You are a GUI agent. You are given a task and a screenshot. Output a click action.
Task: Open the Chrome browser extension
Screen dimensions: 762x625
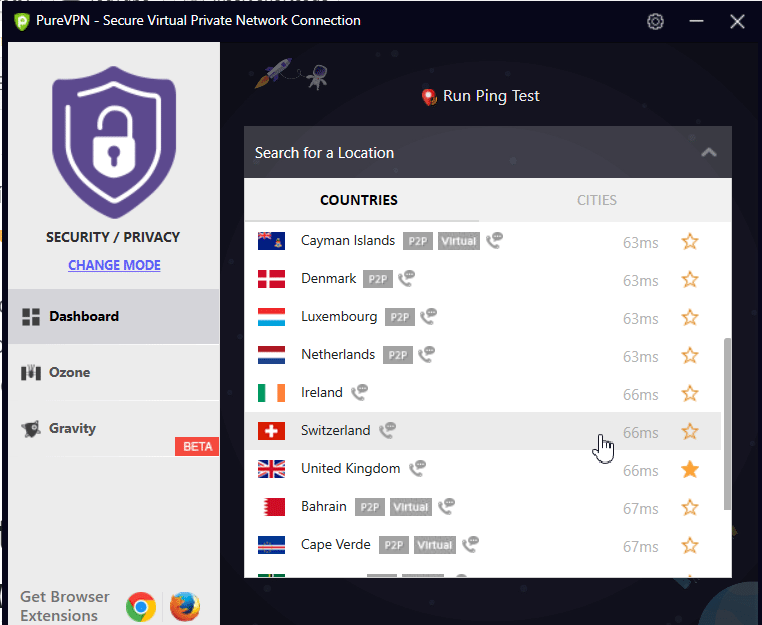[x=141, y=607]
